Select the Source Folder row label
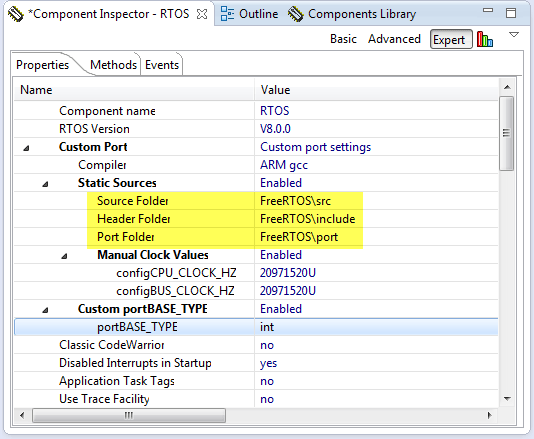 (133, 201)
